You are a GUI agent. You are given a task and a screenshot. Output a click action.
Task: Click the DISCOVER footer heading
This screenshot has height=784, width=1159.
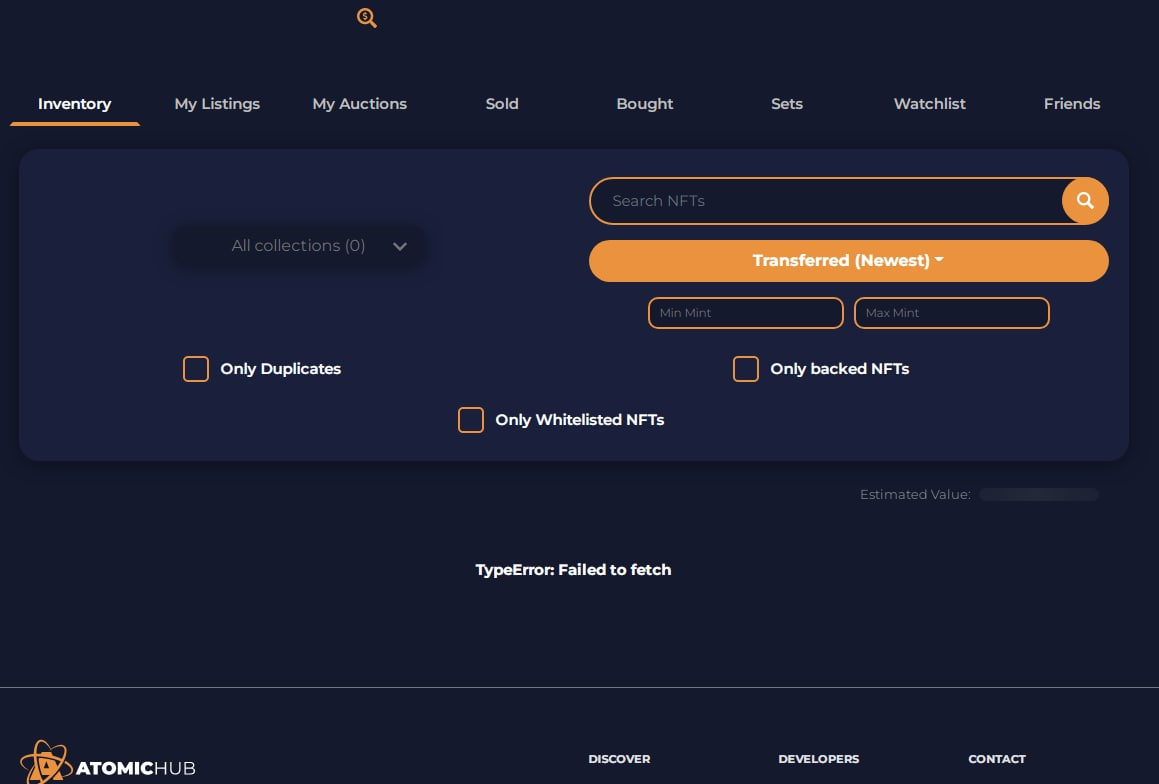[x=619, y=759]
